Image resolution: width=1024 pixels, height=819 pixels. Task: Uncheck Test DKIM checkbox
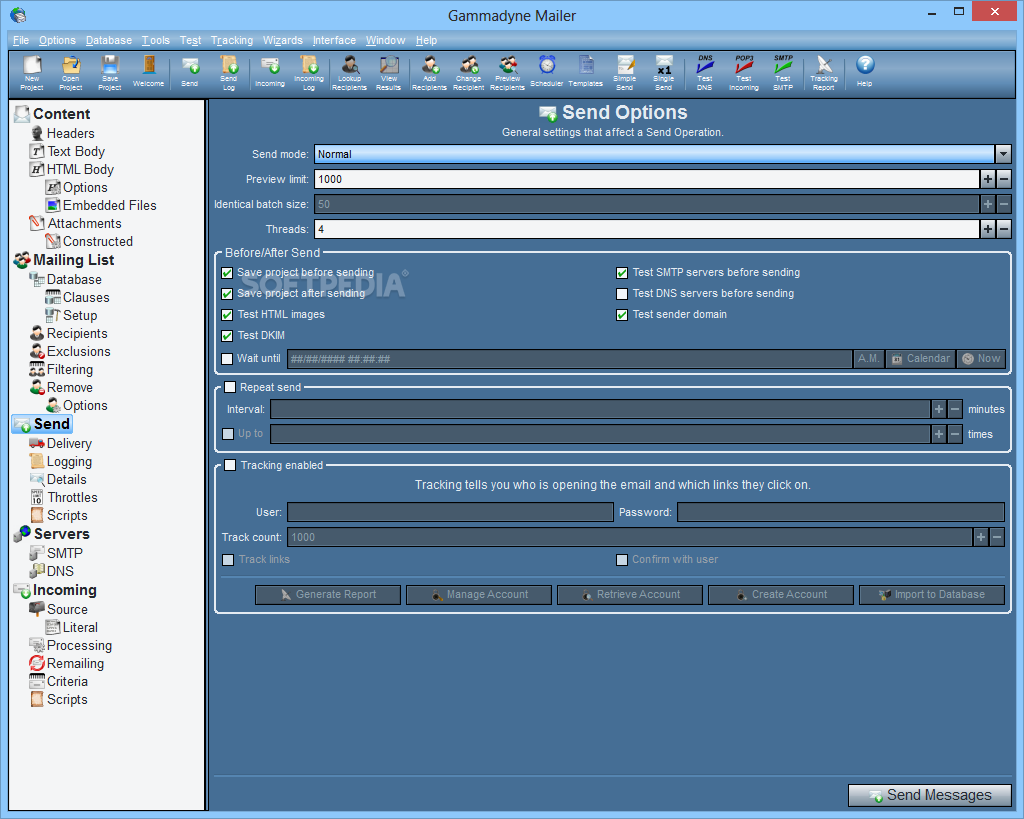(227, 336)
